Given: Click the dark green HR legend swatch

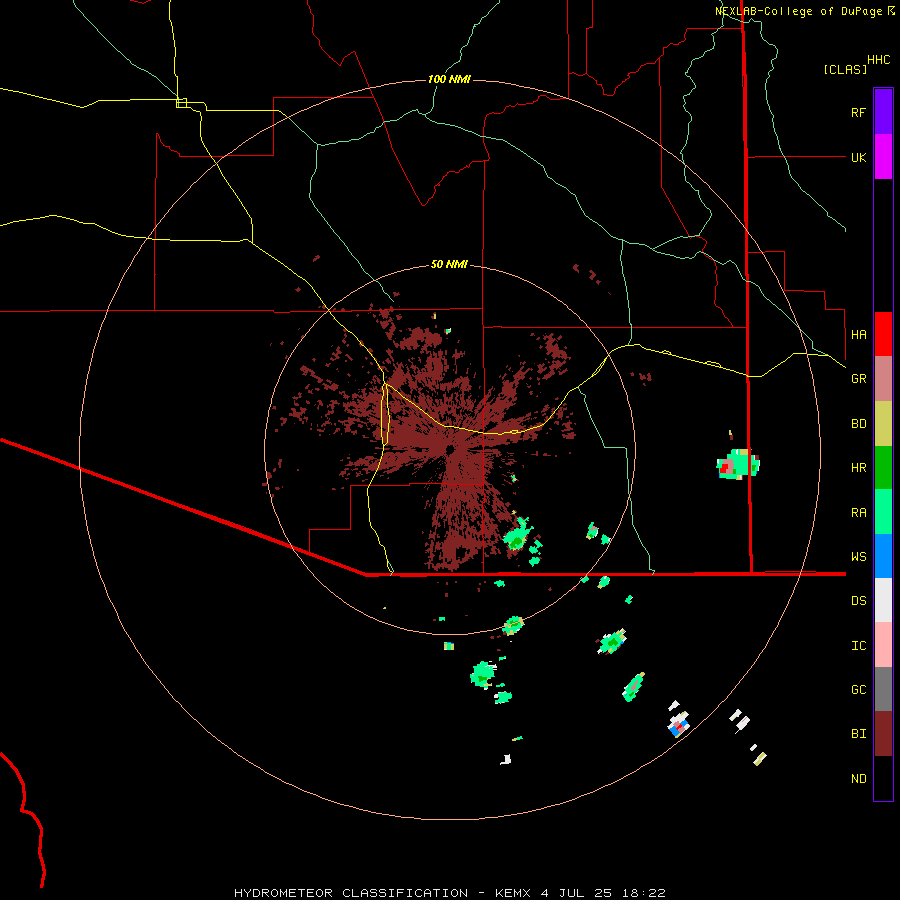Looking at the screenshot, I should pyautogui.click(x=883, y=468).
